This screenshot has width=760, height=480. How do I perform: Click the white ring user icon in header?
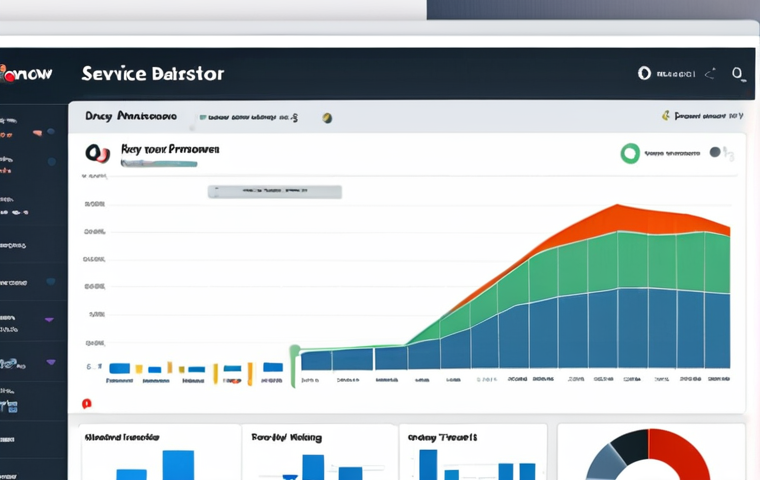pyautogui.click(x=644, y=73)
